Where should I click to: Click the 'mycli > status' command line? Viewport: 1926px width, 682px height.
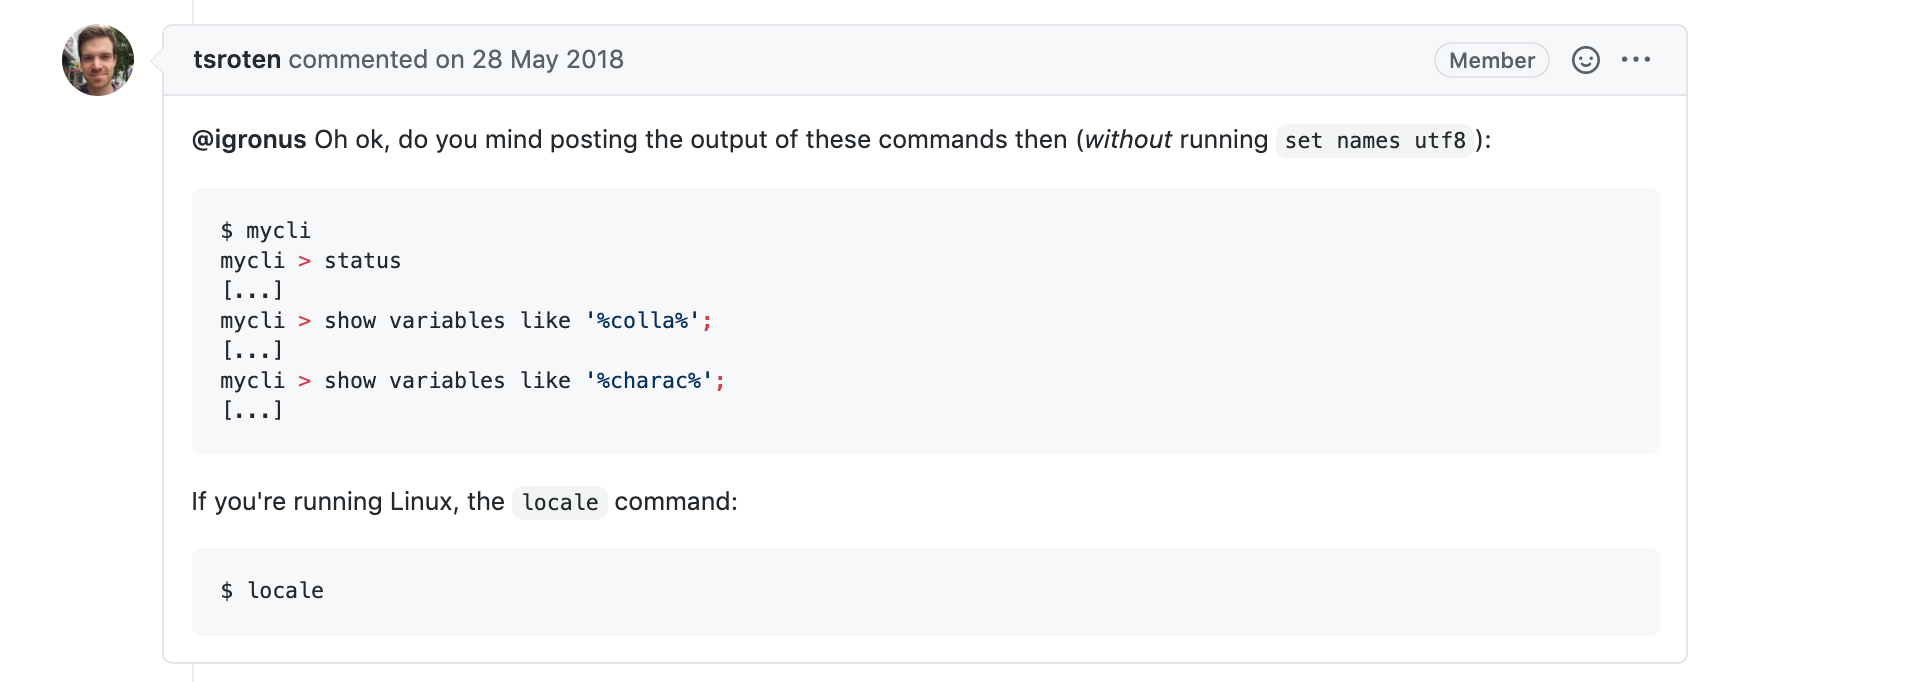pyautogui.click(x=310, y=261)
